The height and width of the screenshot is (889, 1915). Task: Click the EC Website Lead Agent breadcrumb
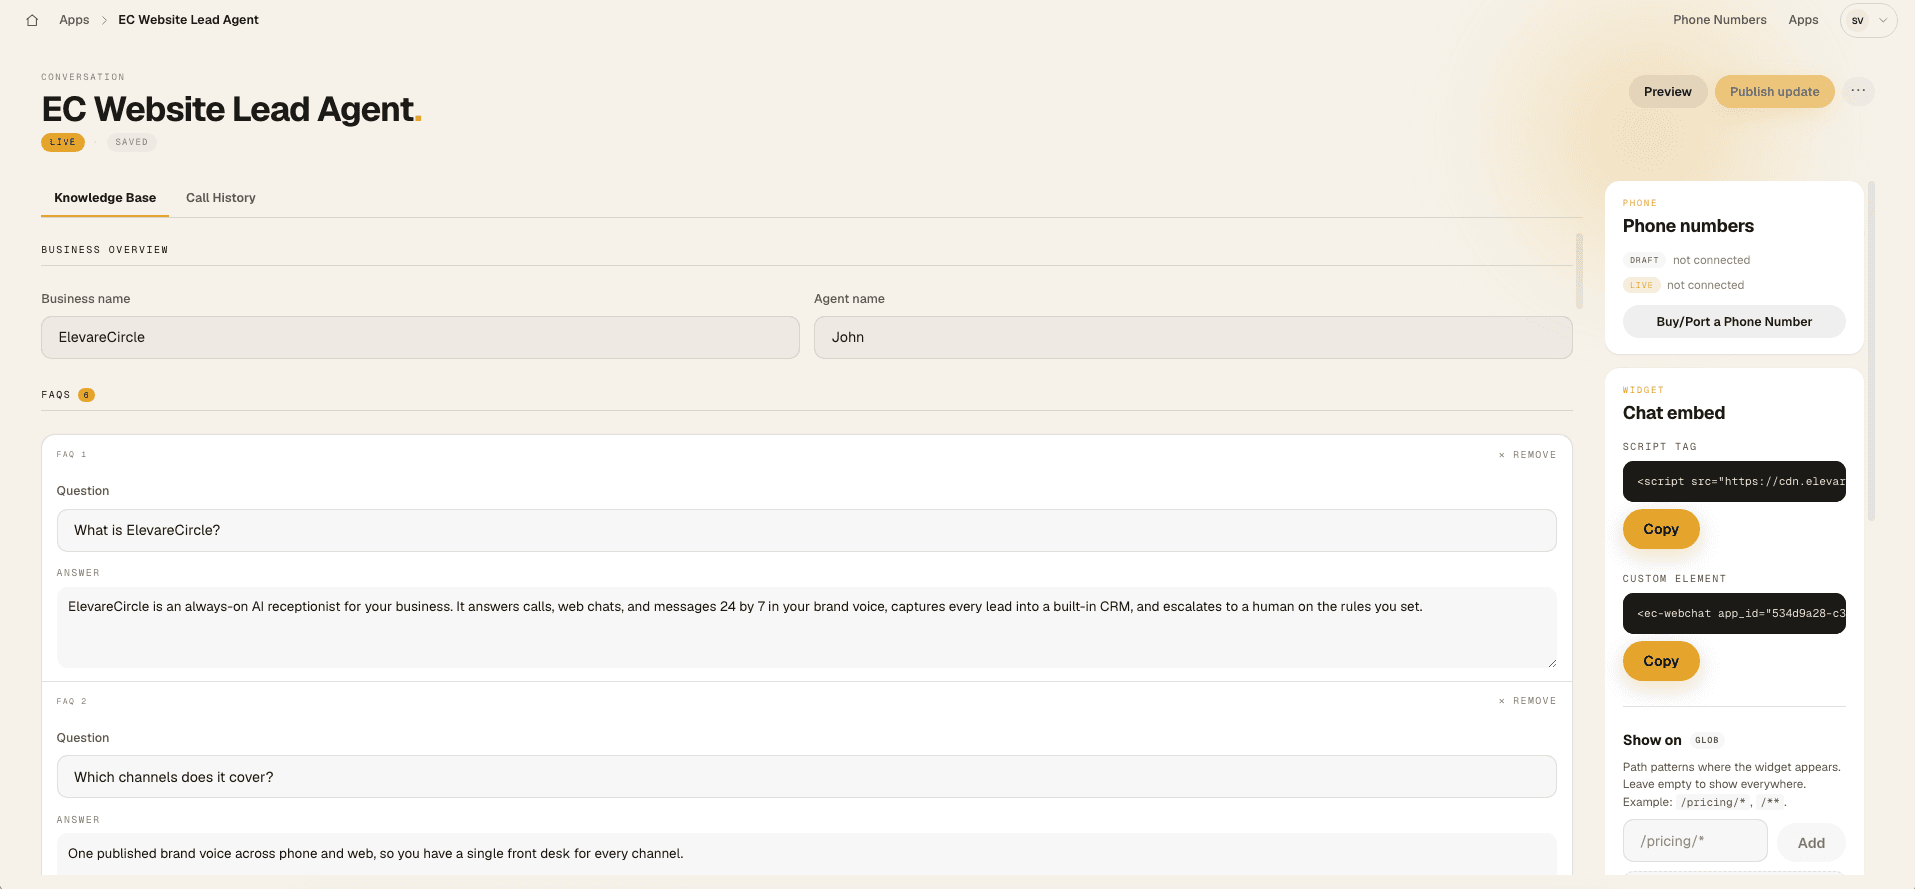pos(188,20)
